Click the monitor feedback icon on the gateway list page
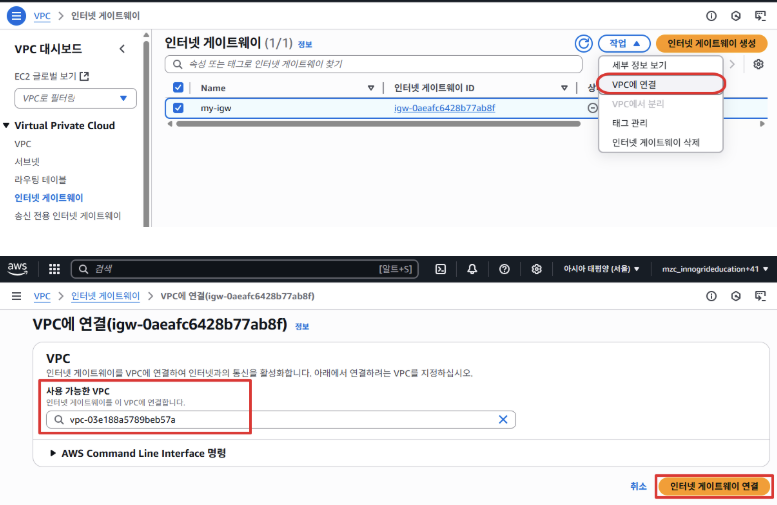This screenshot has height=505, width=777. coord(760,16)
